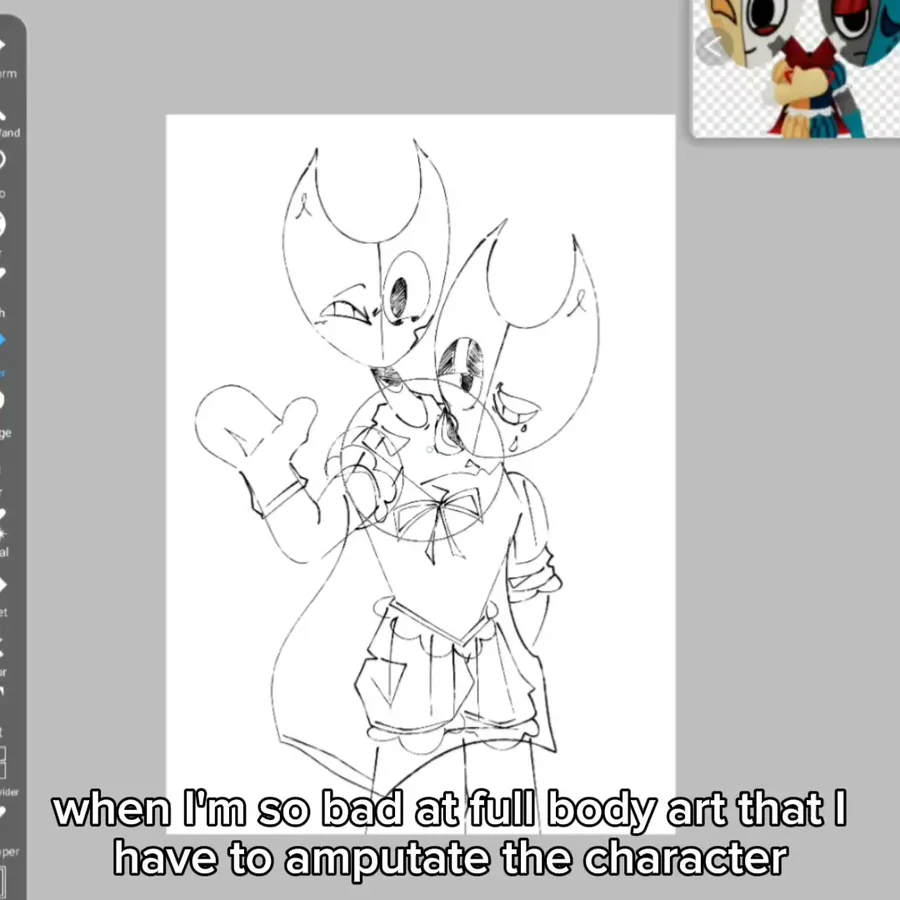Choose the Lasso tool in the toolbar
Screen dimensions: 900x900
(3, 172)
